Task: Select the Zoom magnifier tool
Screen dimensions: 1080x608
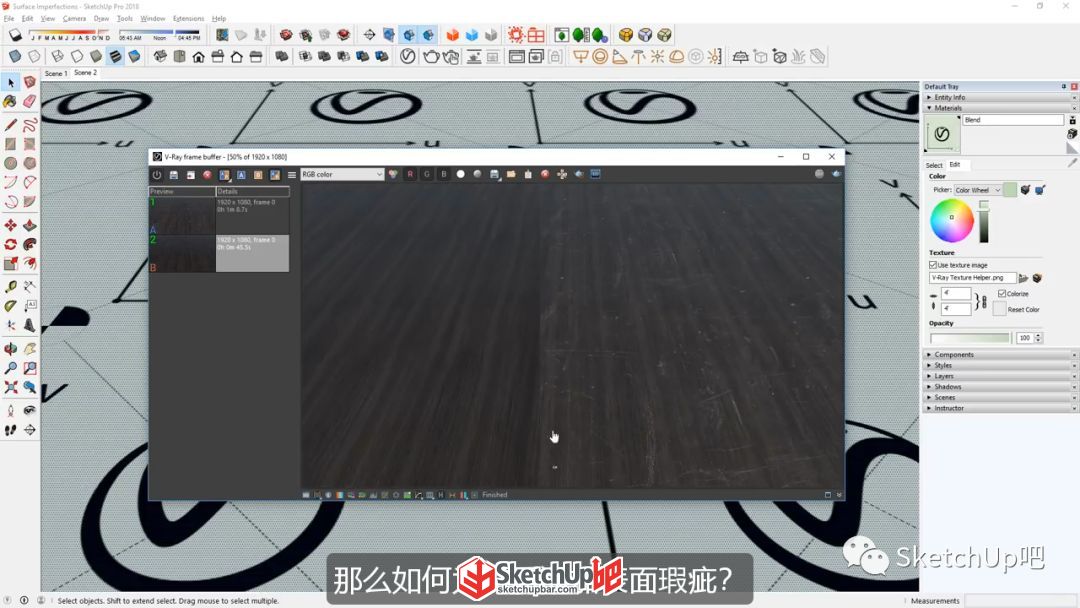Action: pos(10,368)
